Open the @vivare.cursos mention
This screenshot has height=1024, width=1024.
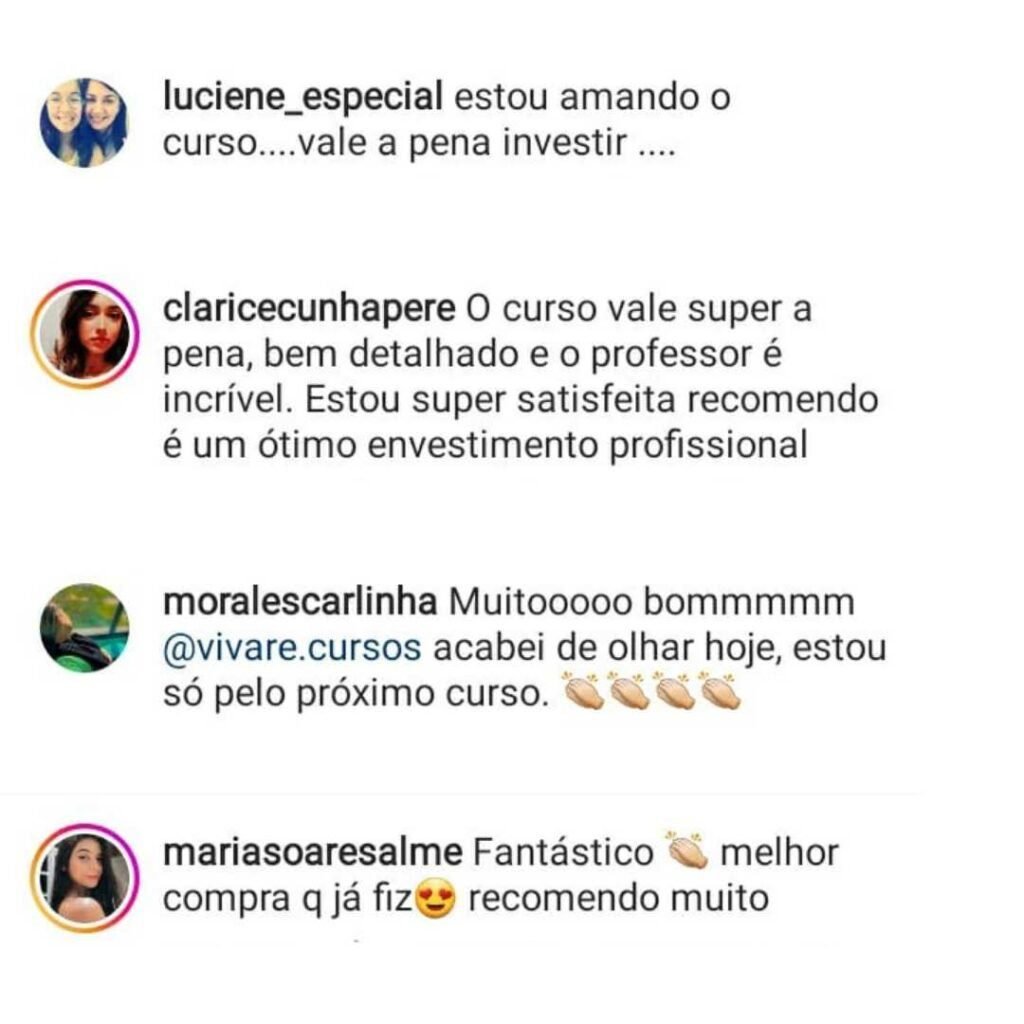pos(292,648)
